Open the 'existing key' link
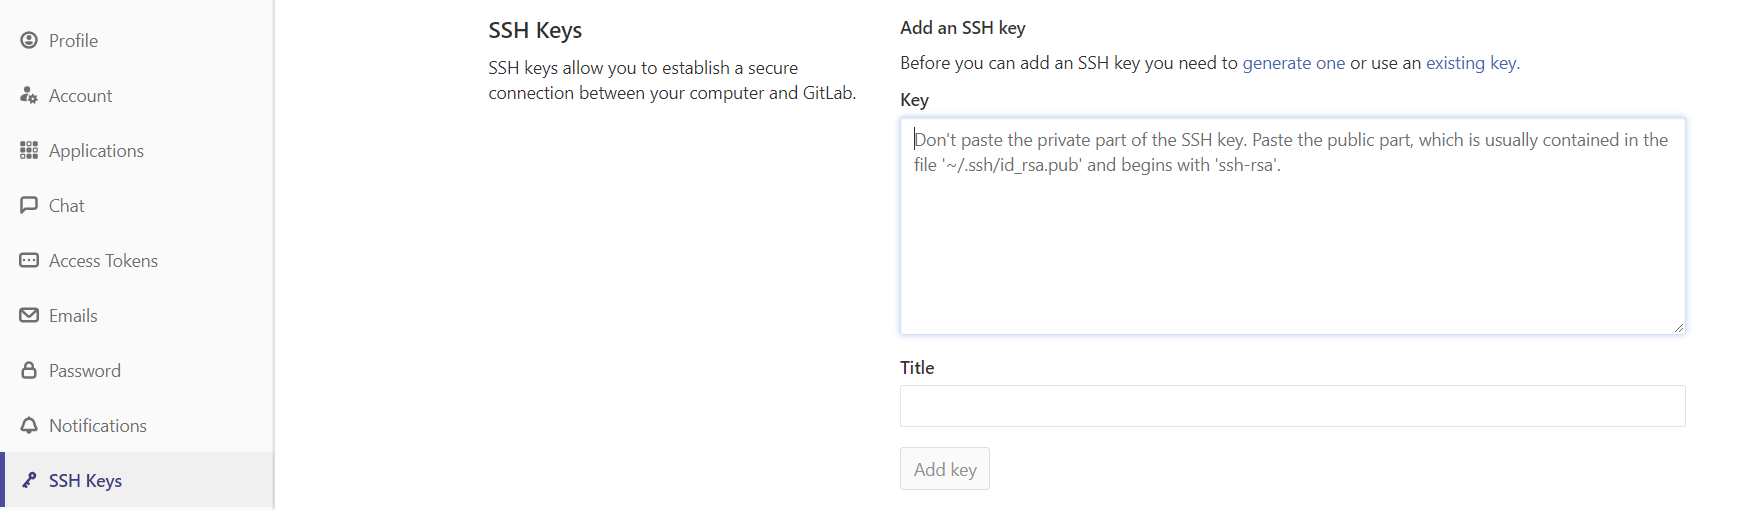The image size is (1762, 510). pyautogui.click(x=1471, y=63)
